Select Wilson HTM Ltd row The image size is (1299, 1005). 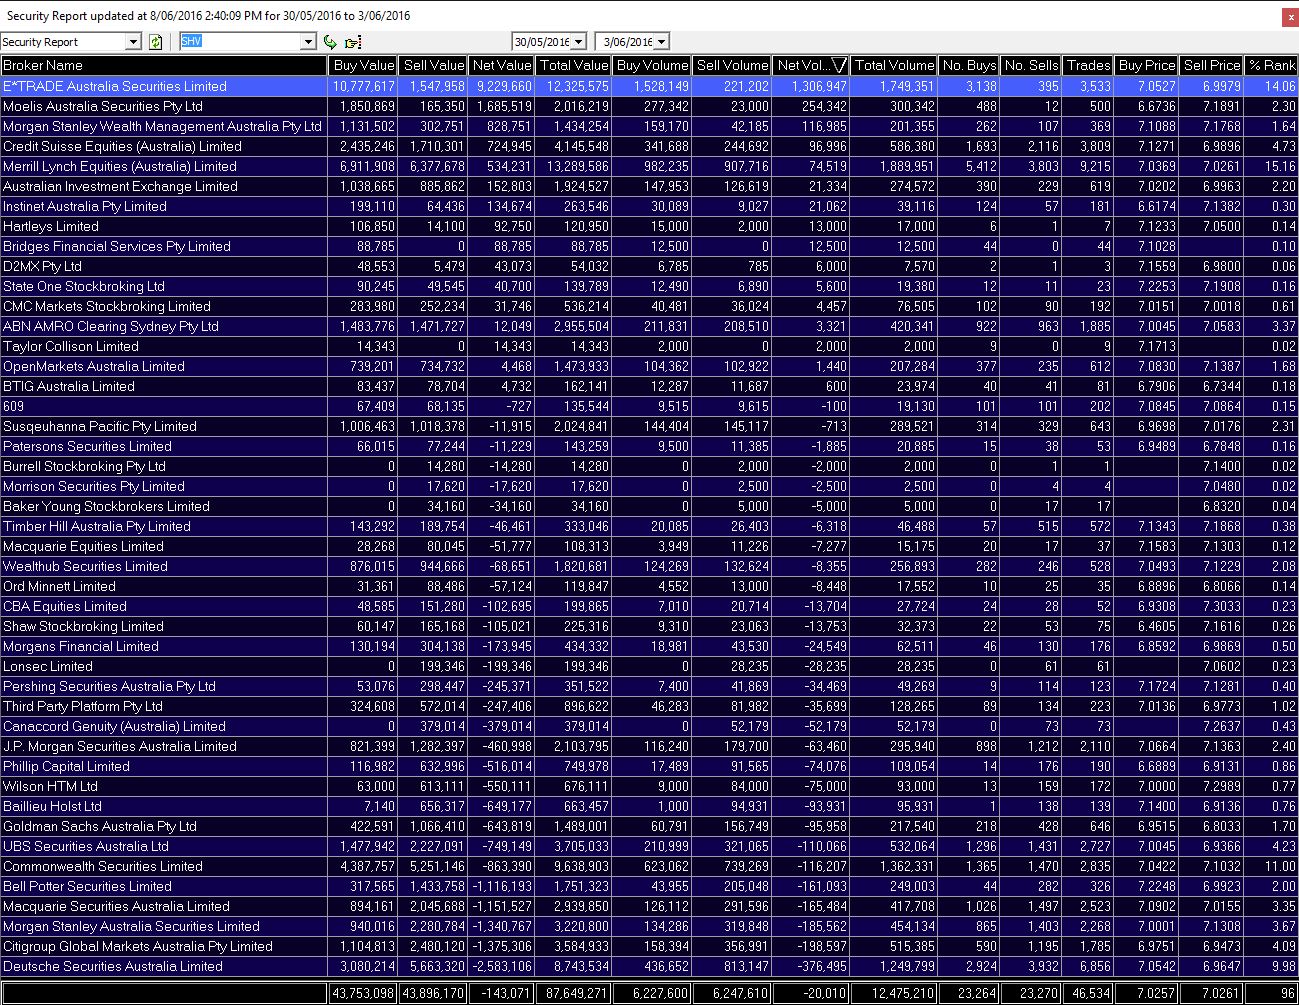649,786
